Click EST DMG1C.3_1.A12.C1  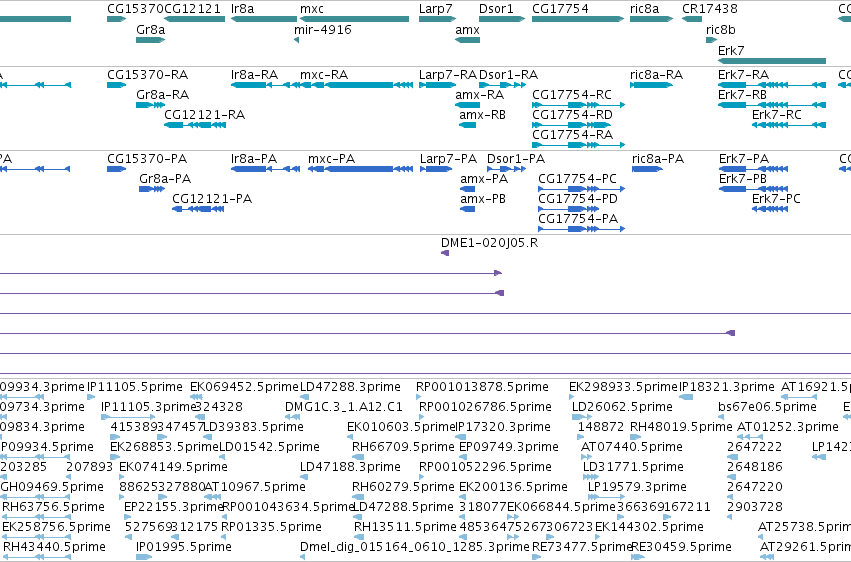coord(344,407)
